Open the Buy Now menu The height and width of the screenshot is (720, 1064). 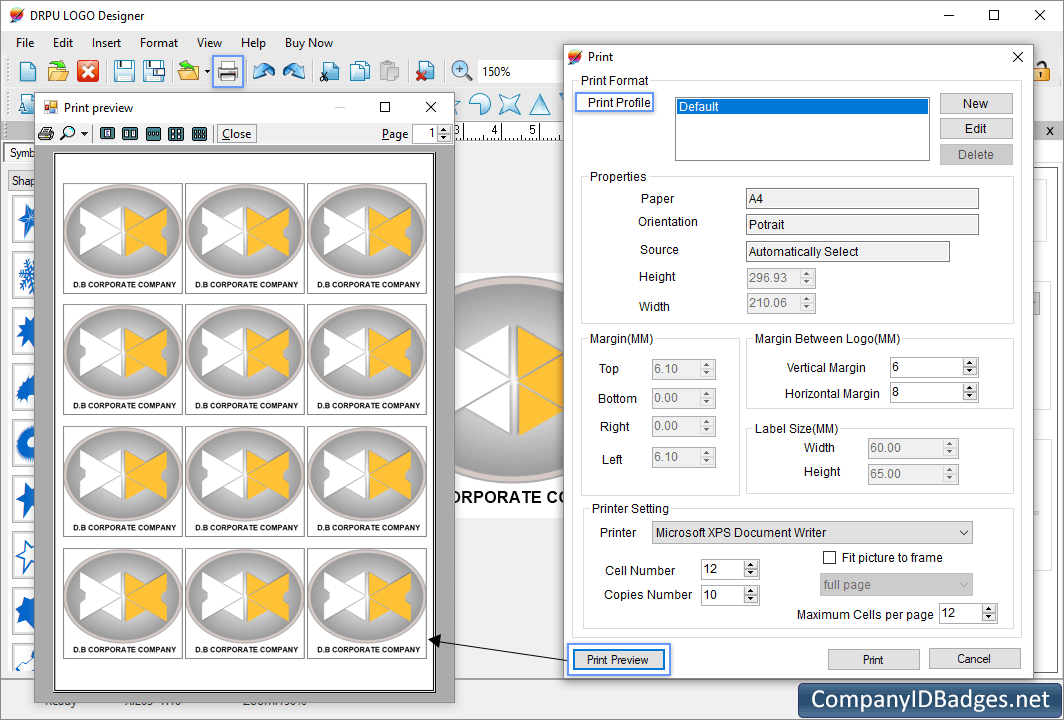click(309, 43)
